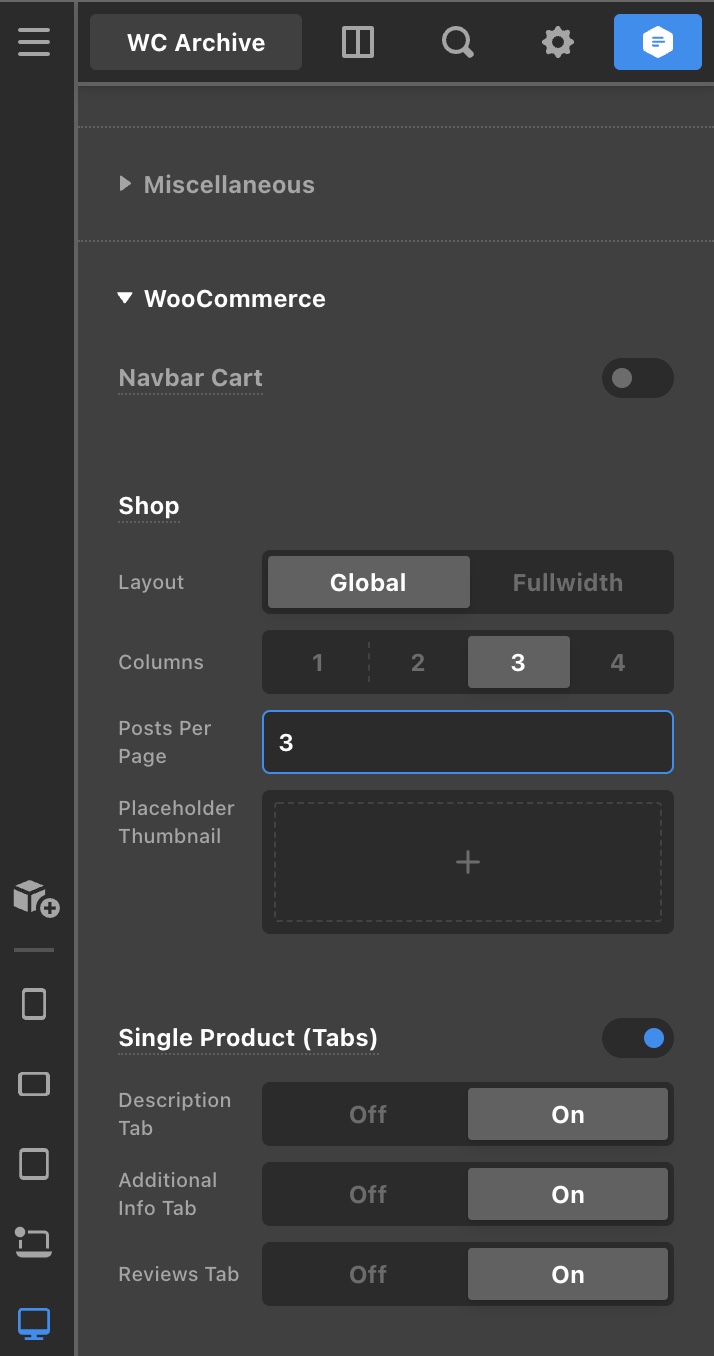Switch to the portrait tablet preview icon
This screenshot has width=714, height=1356.
(x=34, y=1163)
